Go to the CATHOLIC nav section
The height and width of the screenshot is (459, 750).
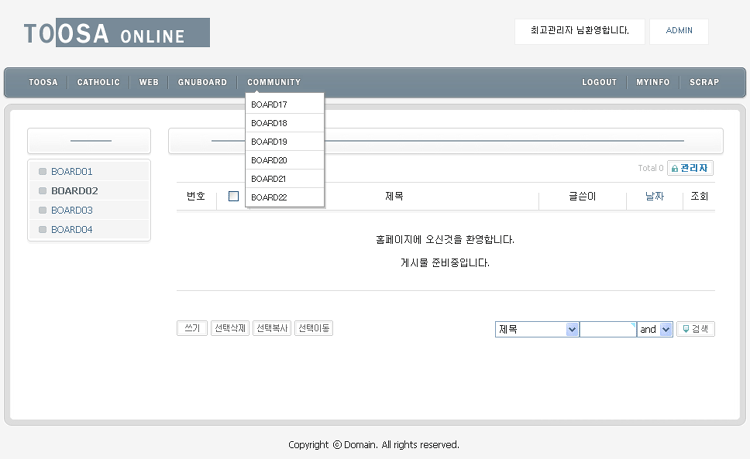pos(98,82)
